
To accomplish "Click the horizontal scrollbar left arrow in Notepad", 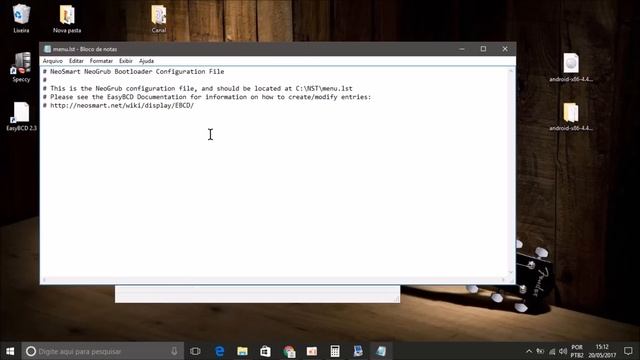I will [x=44, y=280].
